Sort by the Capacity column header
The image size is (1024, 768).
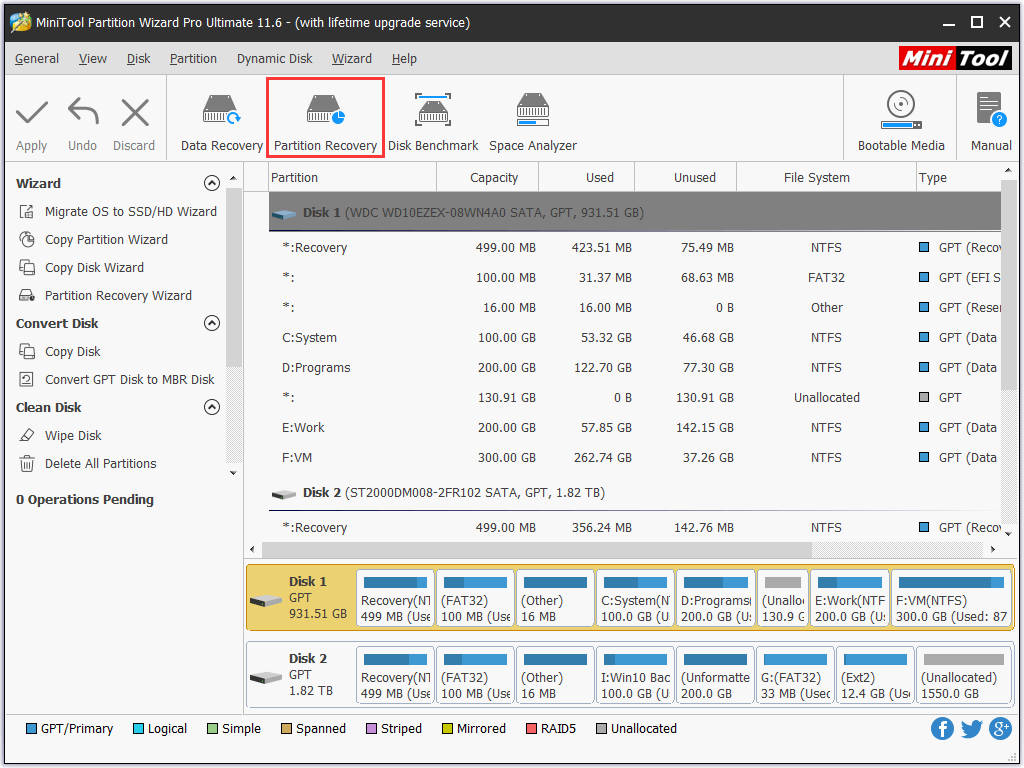point(487,178)
